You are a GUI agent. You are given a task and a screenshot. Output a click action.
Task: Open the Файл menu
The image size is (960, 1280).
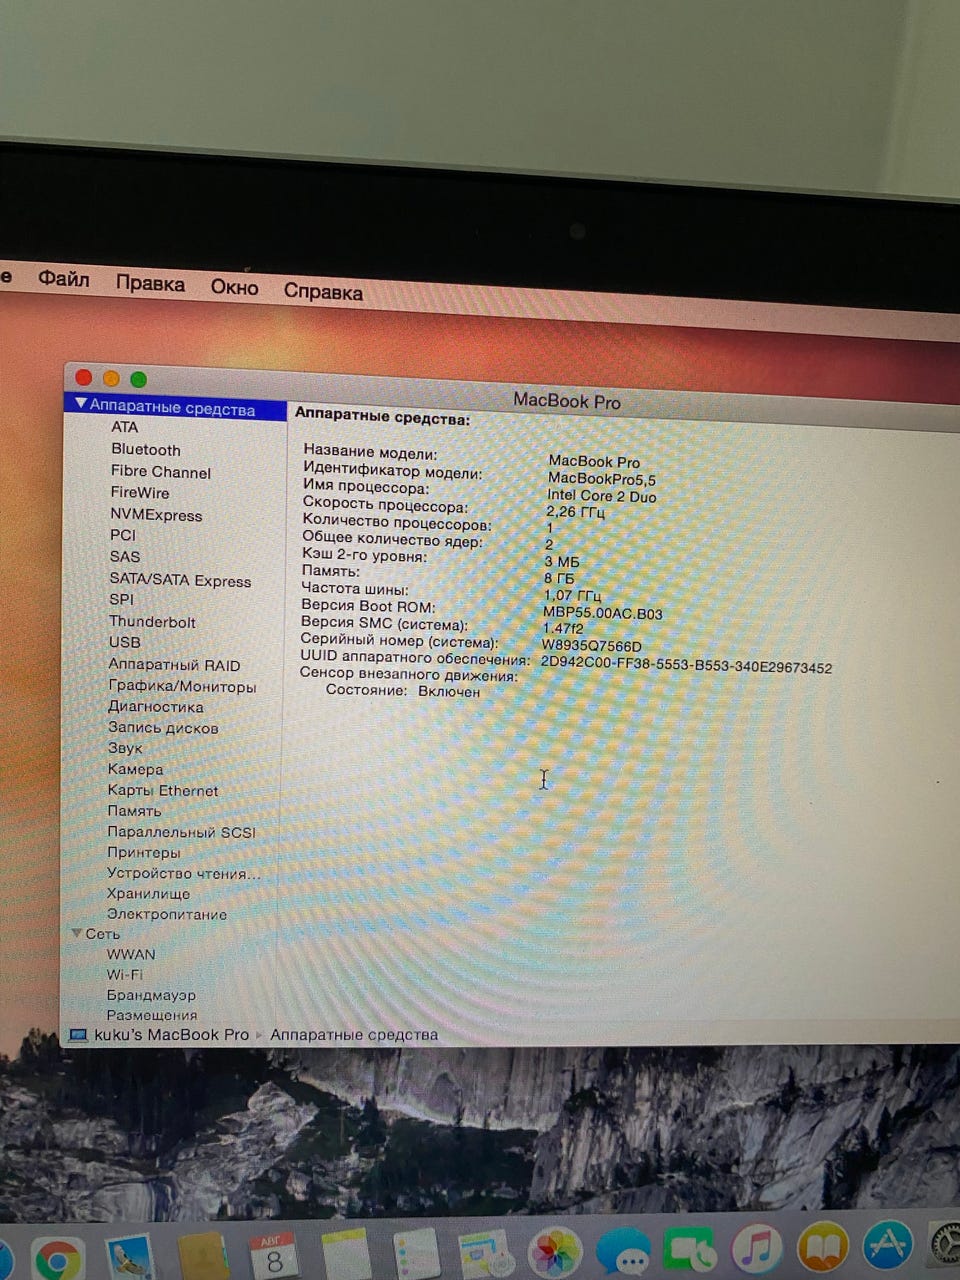coord(64,279)
